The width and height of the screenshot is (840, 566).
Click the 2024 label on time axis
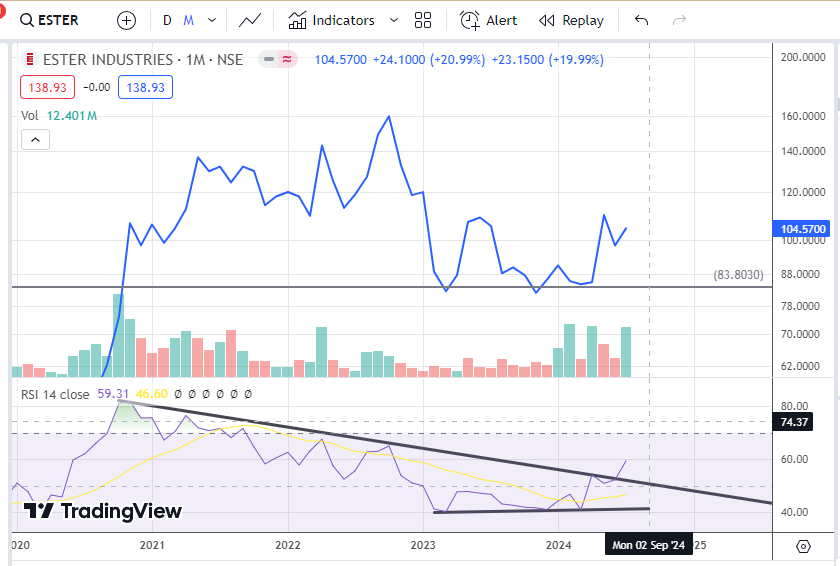(x=558, y=545)
